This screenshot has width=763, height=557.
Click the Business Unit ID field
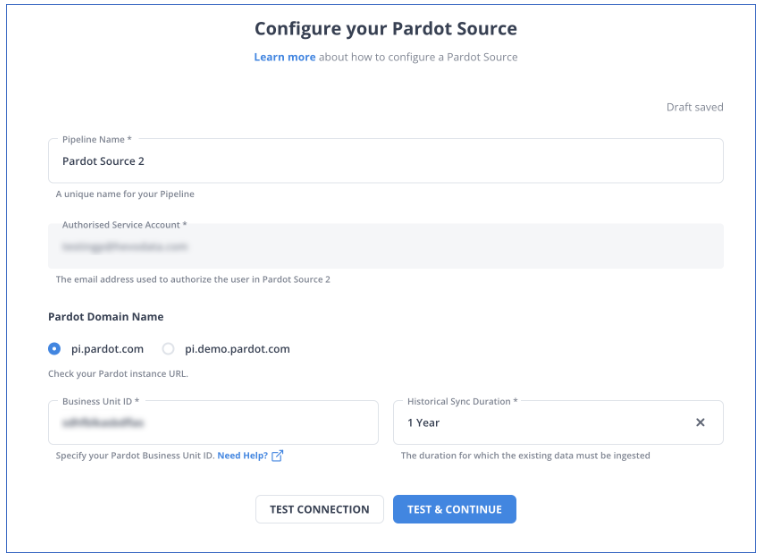click(x=213, y=422)
